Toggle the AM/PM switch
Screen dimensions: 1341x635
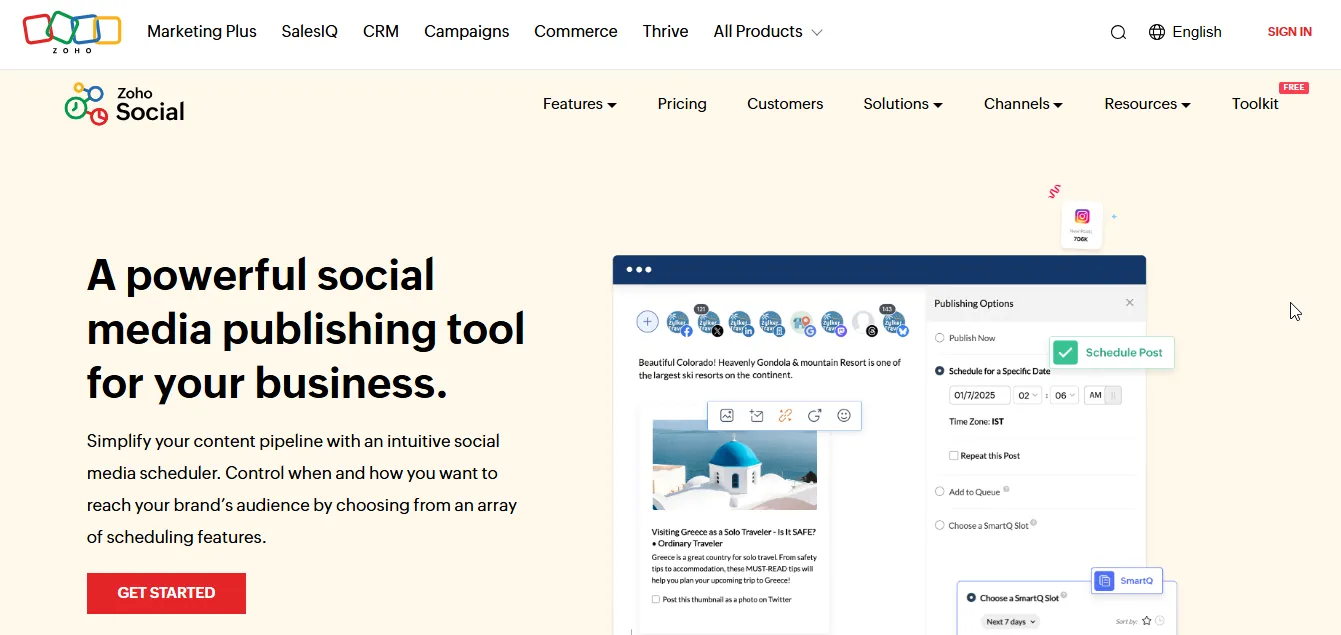(1104, 395)
